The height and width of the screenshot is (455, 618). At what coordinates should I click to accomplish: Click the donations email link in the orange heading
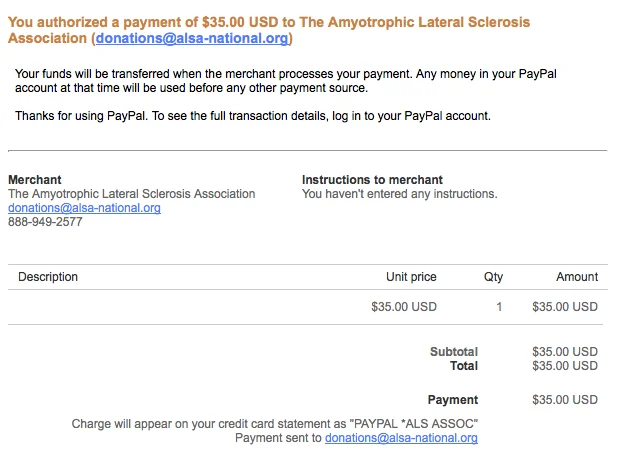[191, 39]
